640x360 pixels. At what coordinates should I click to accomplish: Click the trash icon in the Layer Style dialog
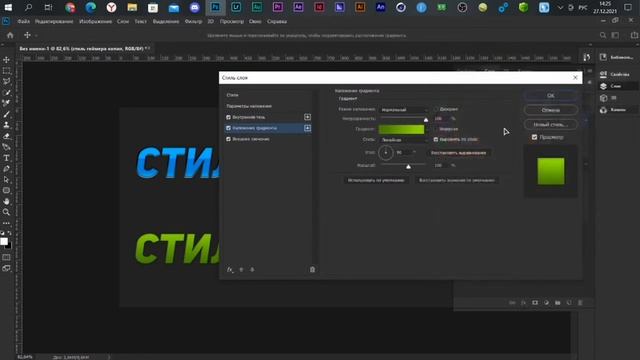pos(312,270)
